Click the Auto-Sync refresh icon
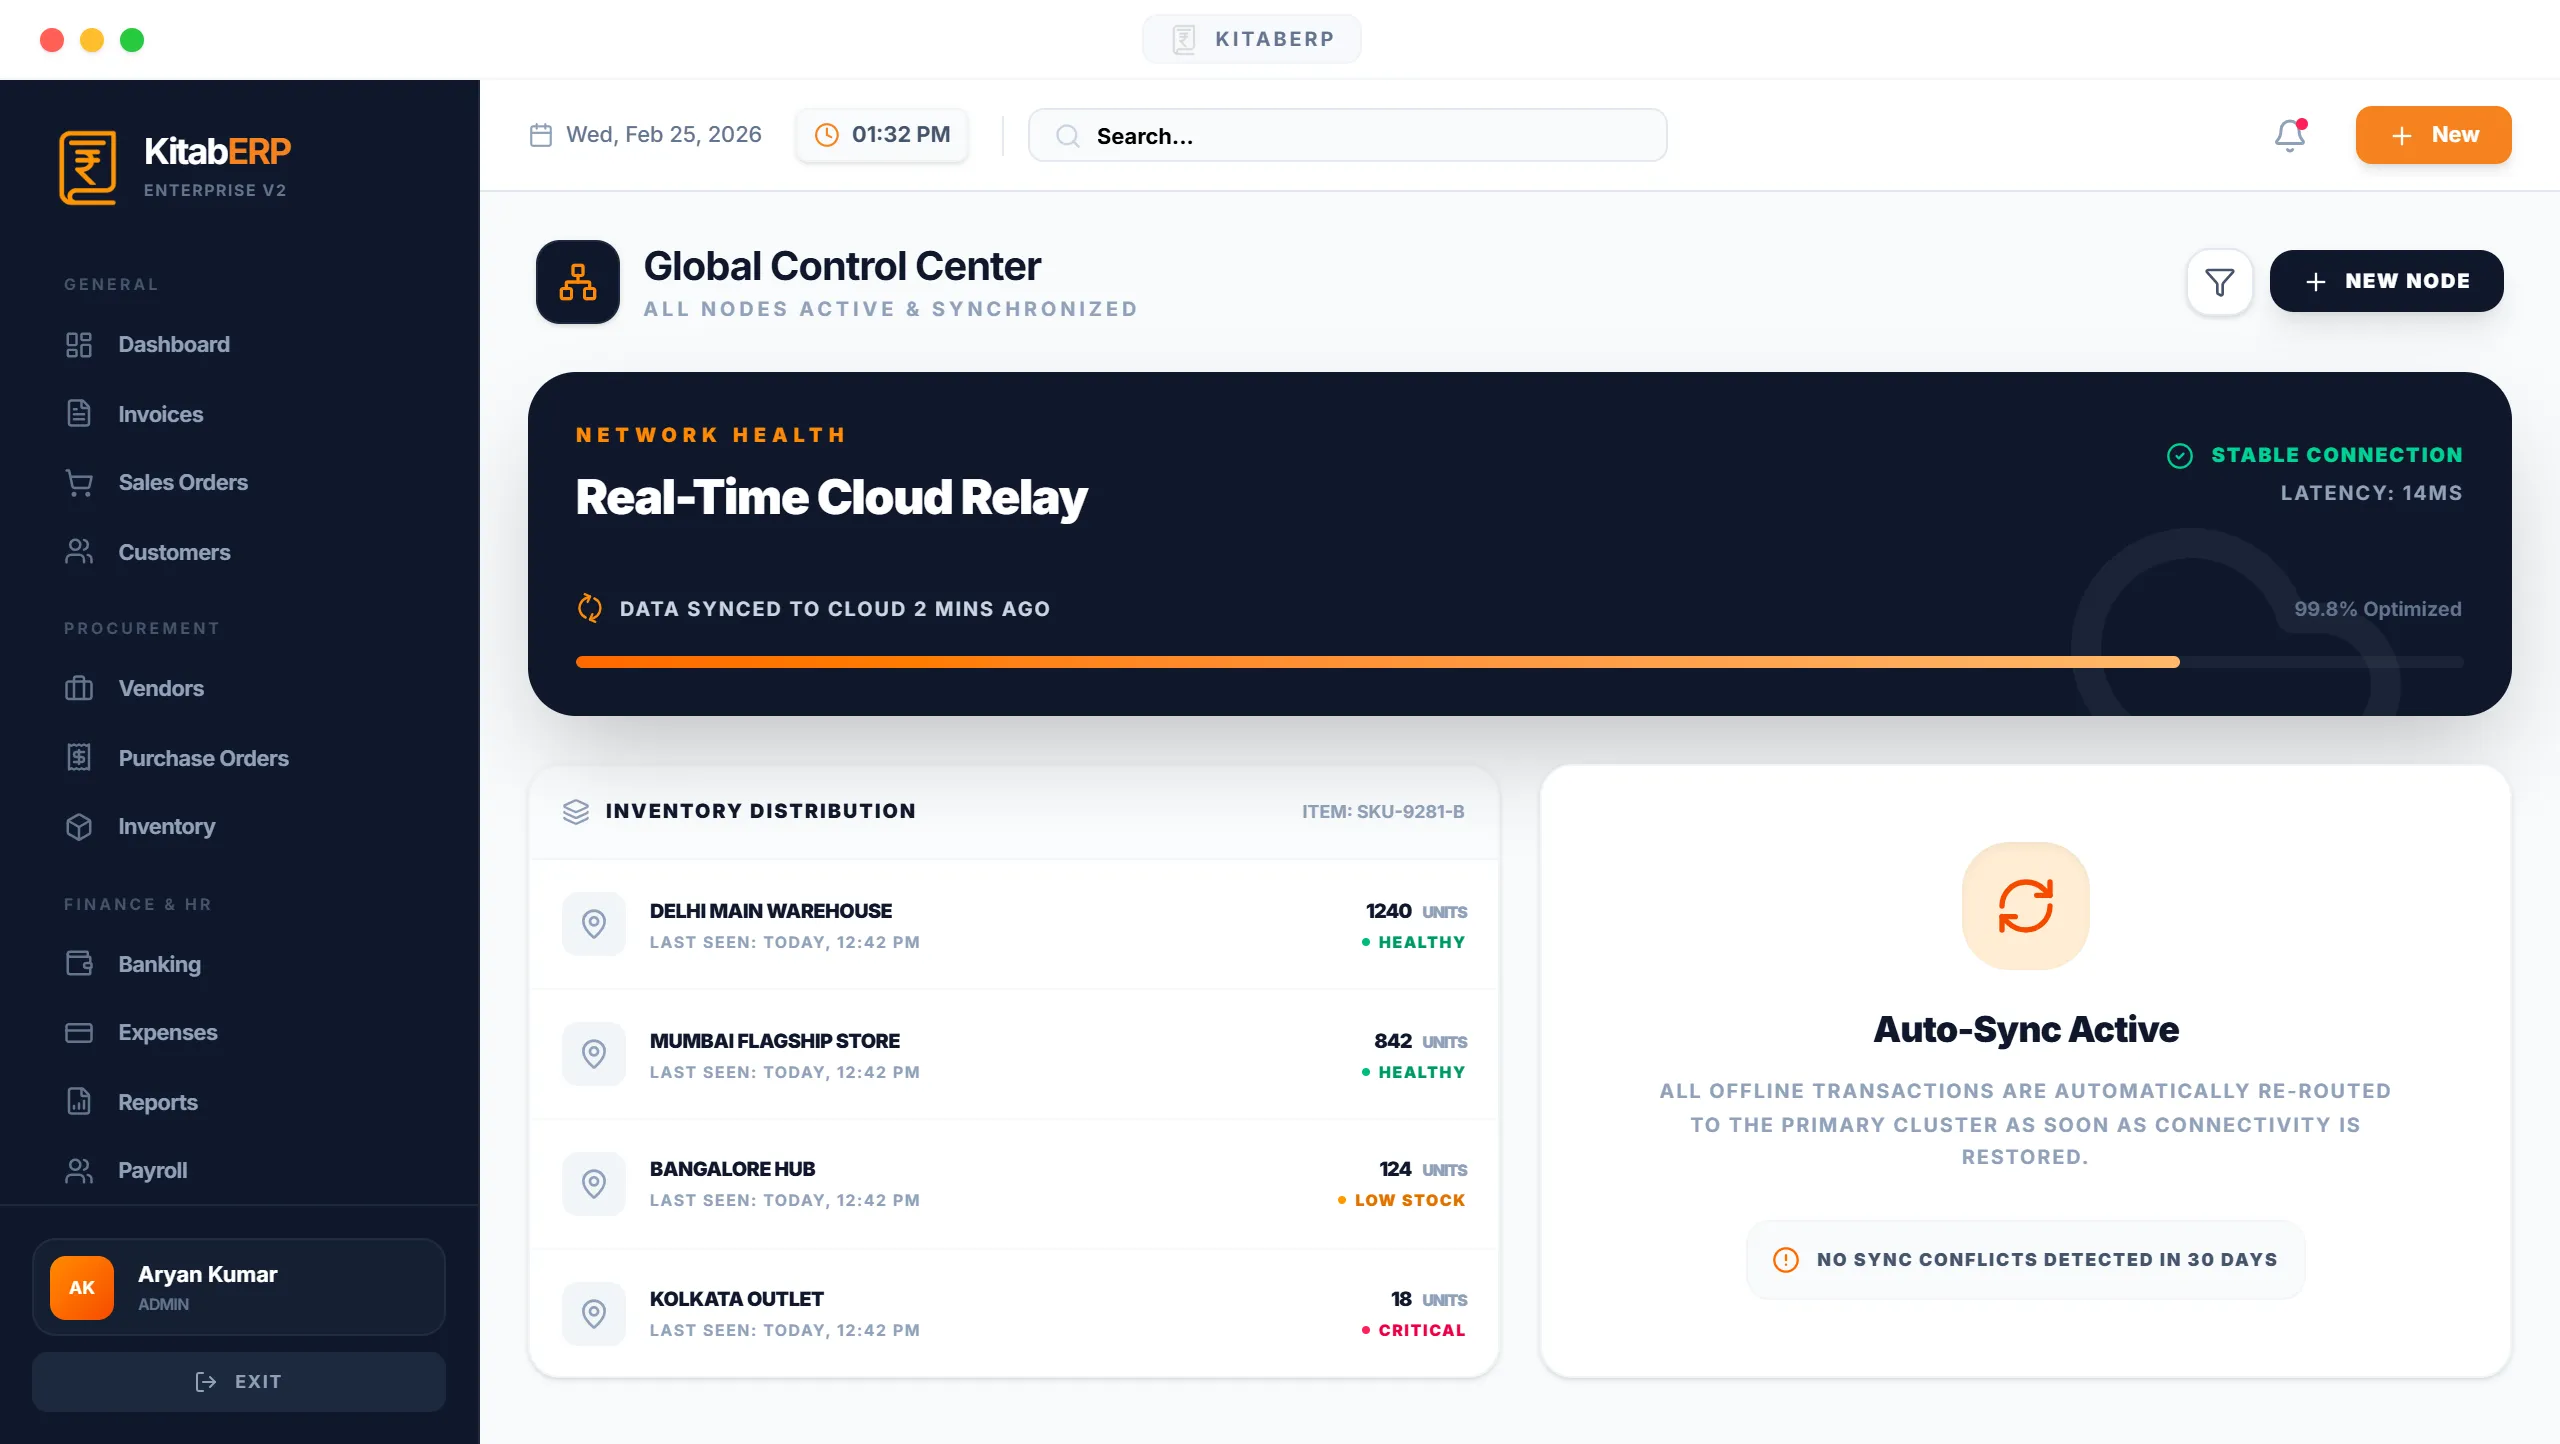Image resolution: width=2560 pixels, height=1444 pixels. coord(2025,906)
